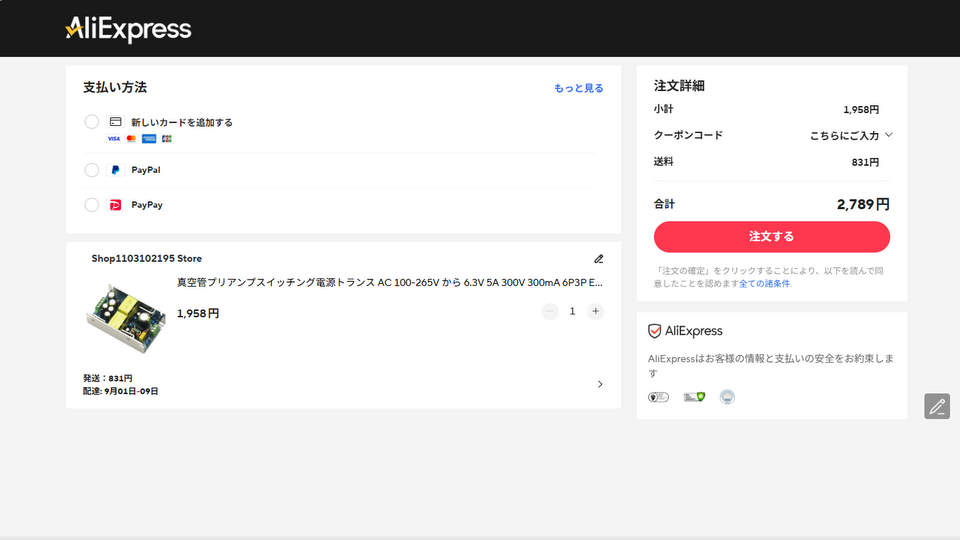Click the PayPal logo icon

[x=116, y=170]
